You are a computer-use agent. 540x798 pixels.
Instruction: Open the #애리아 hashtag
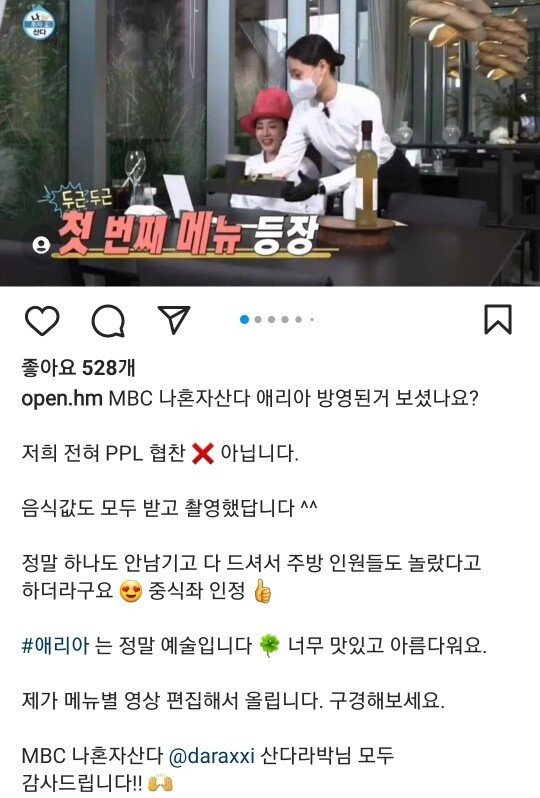(55, 645)
